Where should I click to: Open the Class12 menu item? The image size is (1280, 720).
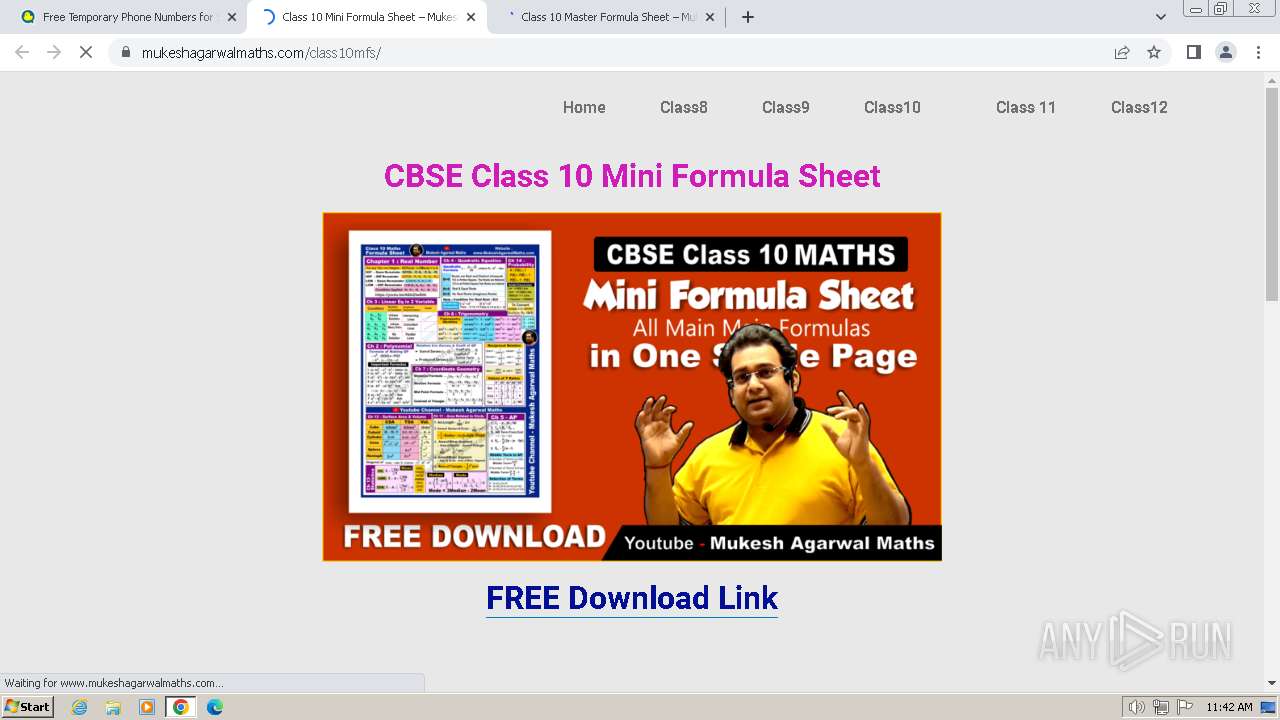coord(1139,107)
